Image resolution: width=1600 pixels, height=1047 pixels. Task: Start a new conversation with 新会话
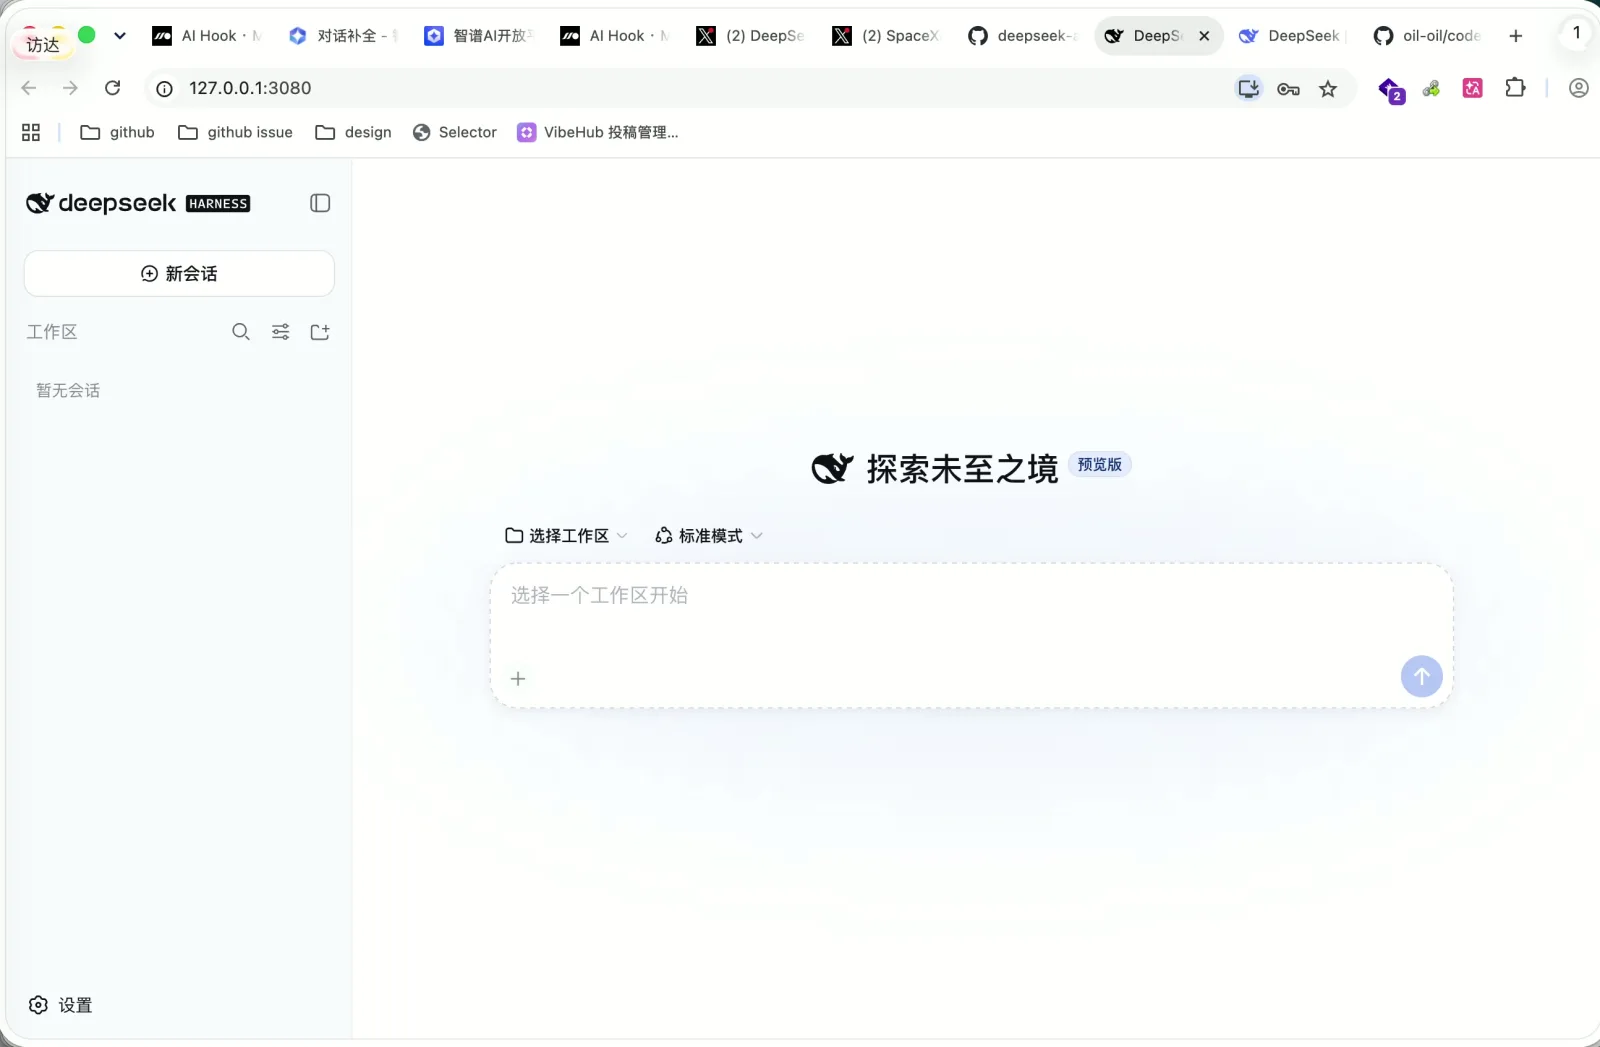coord(179,273)
